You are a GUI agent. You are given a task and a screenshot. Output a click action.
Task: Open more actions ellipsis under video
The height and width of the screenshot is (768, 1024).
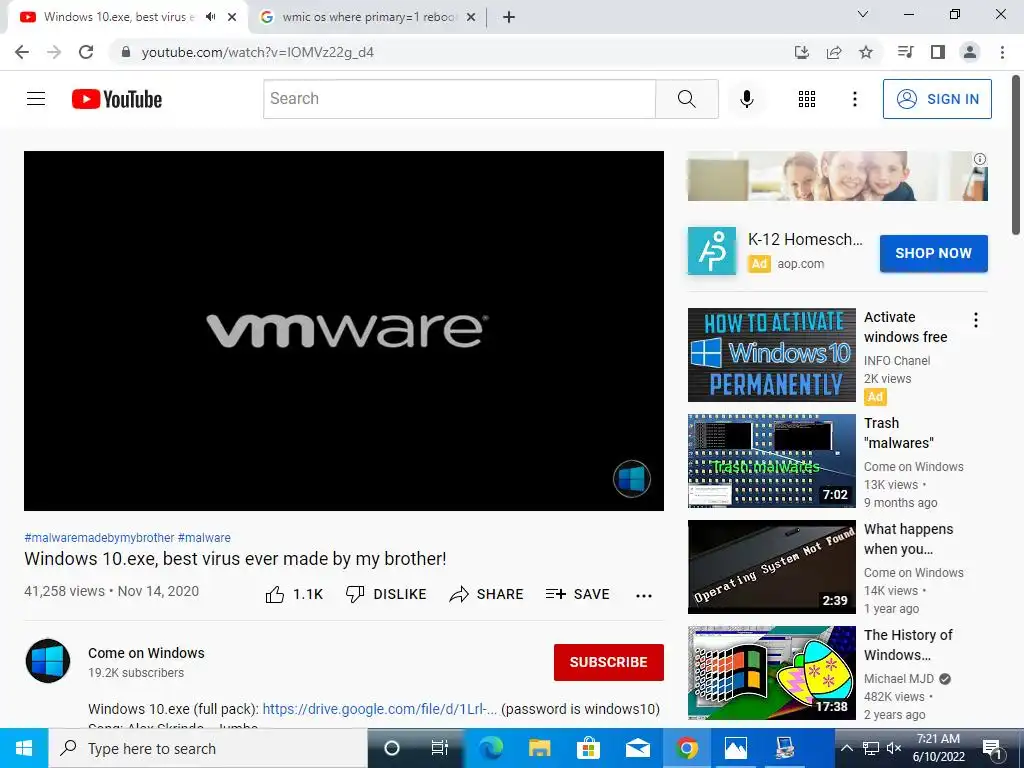pos(644,595)
